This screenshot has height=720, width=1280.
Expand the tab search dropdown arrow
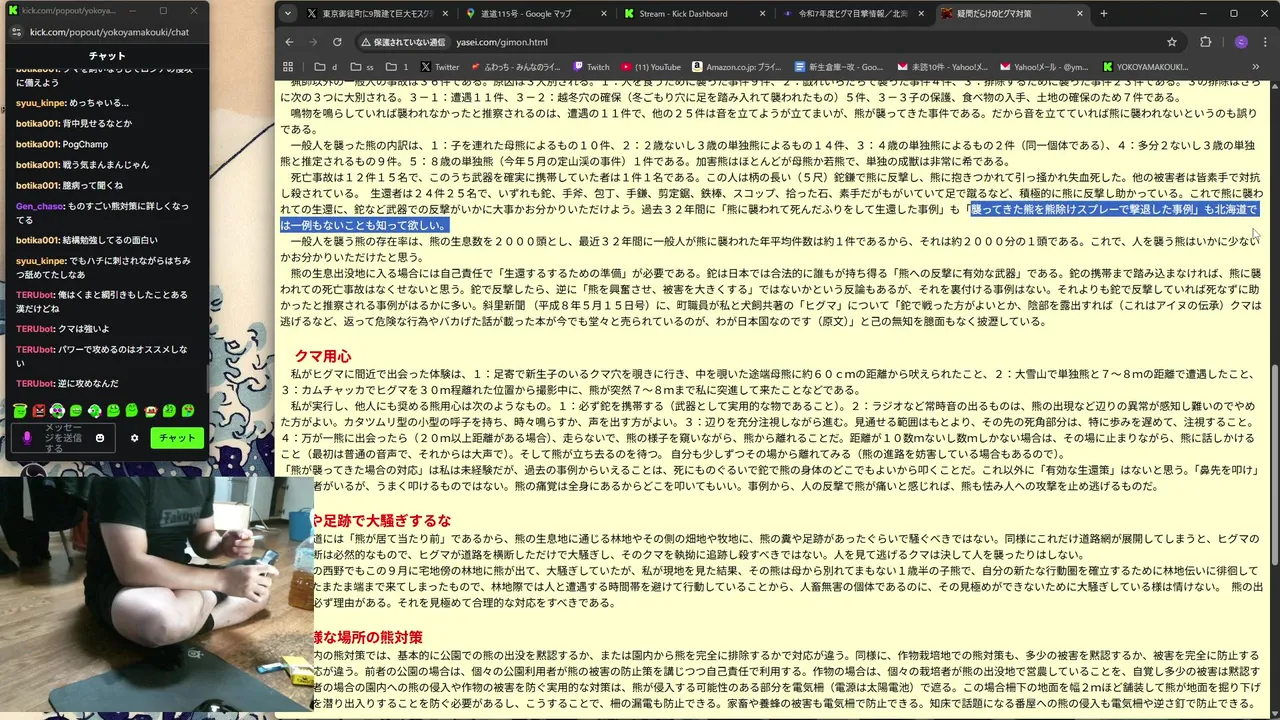point(288,14)
